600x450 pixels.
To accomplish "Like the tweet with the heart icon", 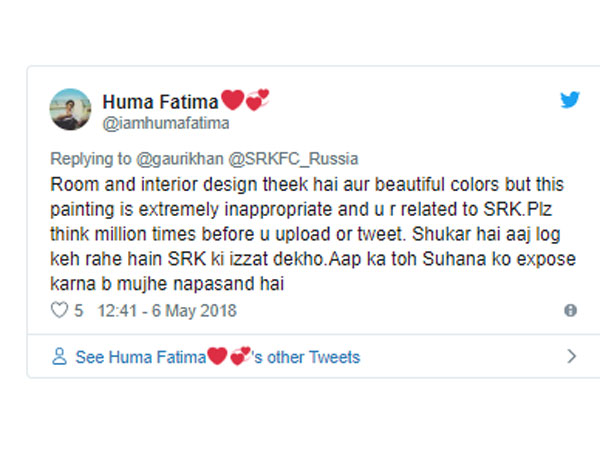I will click(57, 311).
